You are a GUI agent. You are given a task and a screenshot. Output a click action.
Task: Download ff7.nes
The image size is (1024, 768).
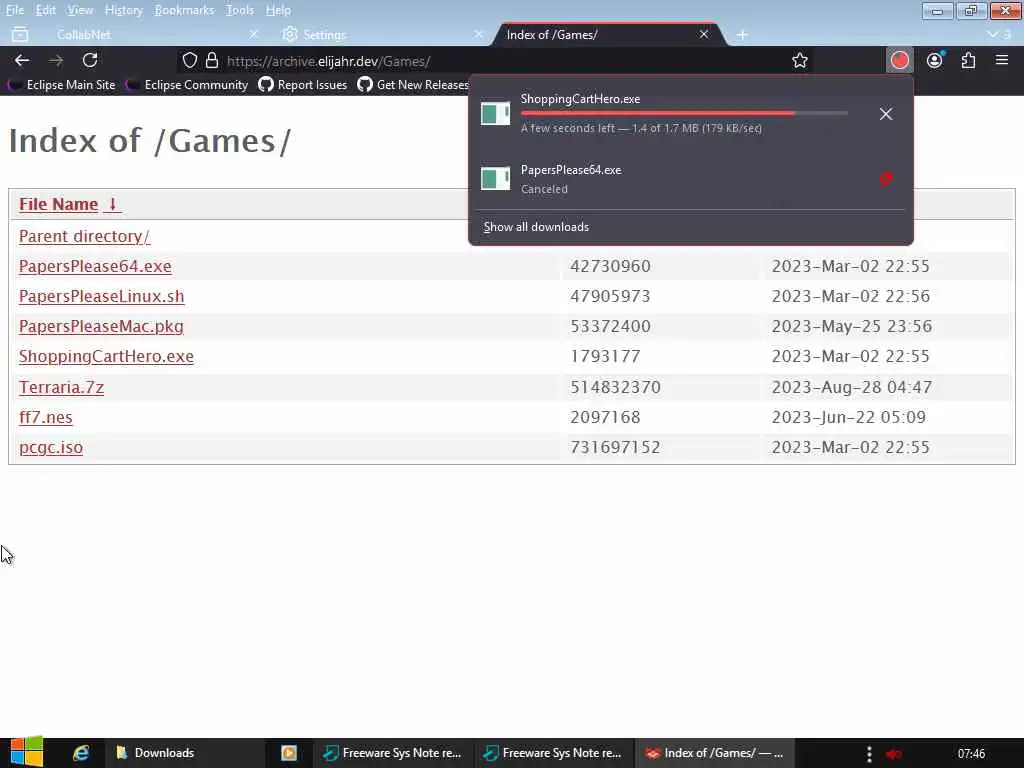coord(46,417)
